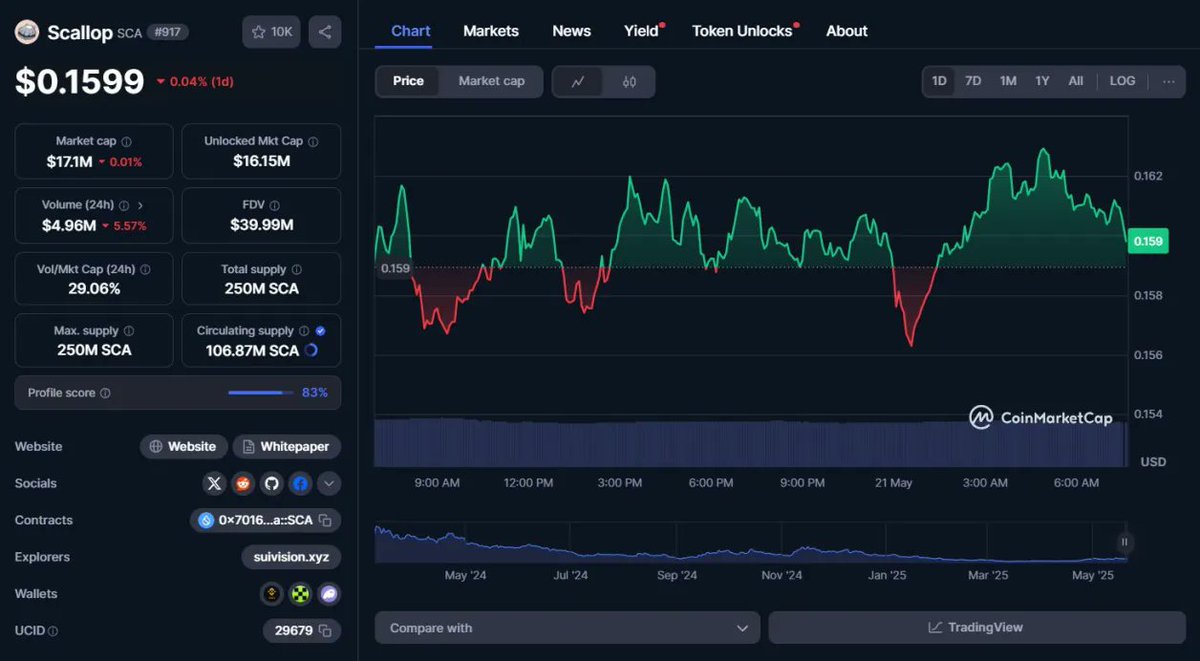Open the TradingView chart button
Image resolution: width=1200 pixels, height=661 pixels.
tap(976, 628)
